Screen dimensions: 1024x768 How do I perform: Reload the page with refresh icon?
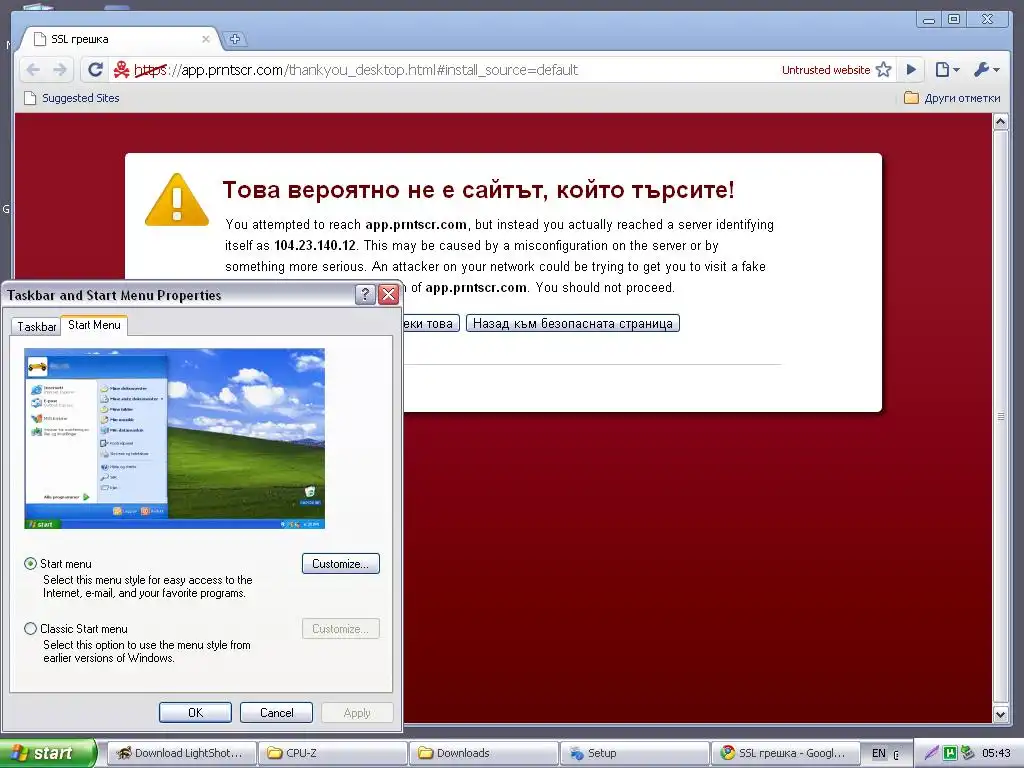[x=95, y=70]
